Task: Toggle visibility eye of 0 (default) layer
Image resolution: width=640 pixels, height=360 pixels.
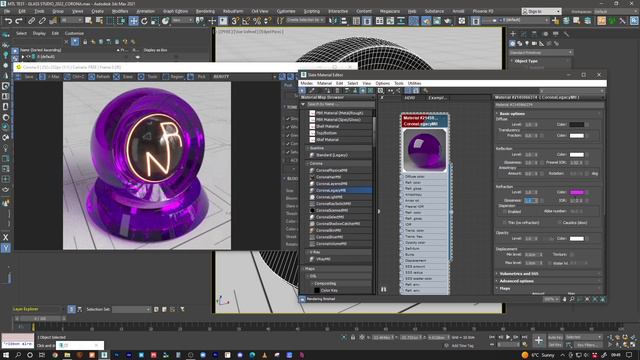Action: pos(28,57)
